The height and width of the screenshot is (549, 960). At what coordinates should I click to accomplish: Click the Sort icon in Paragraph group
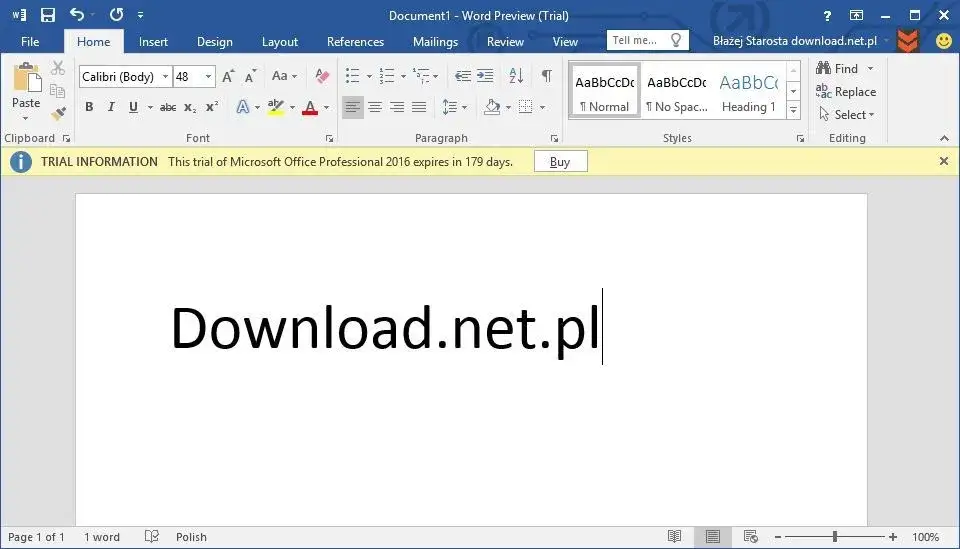coord(516,76)
